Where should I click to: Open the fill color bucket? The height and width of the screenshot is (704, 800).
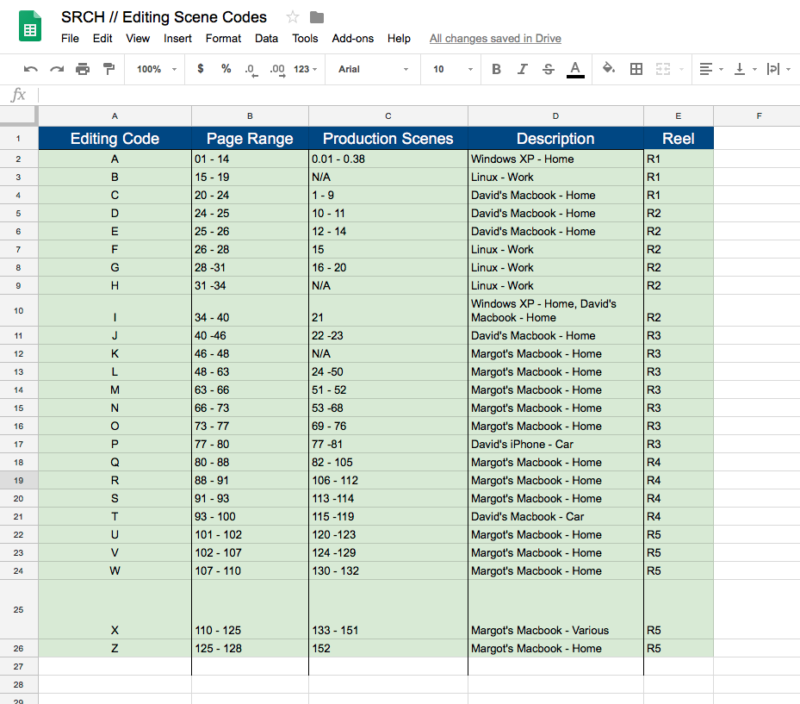coord(608,68)
